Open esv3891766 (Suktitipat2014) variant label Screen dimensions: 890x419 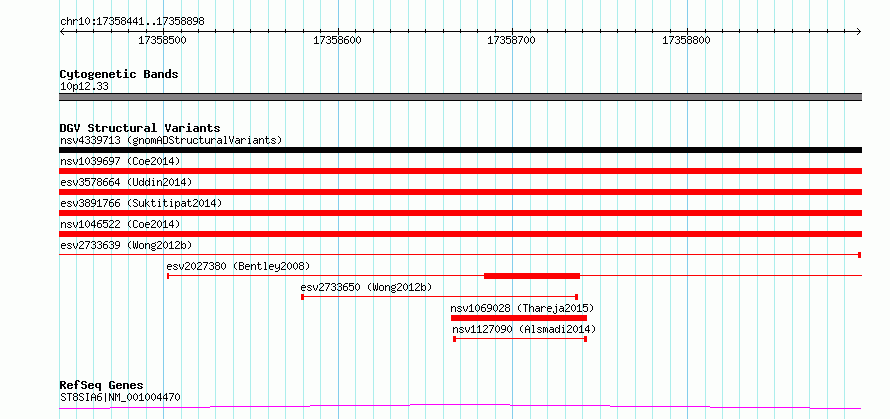141,203
